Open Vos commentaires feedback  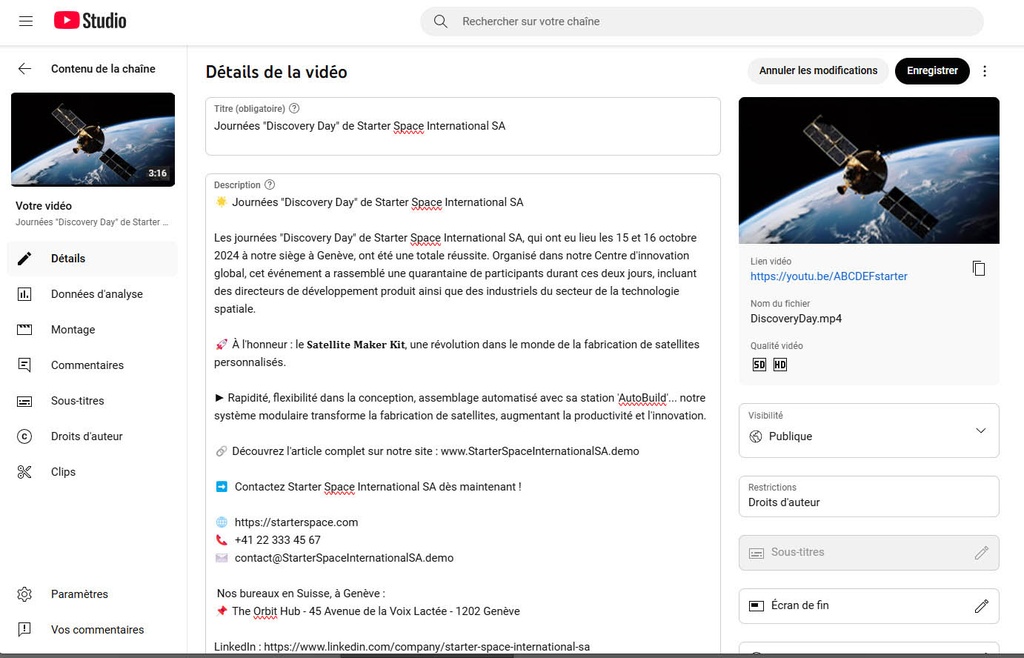[92, 629]
